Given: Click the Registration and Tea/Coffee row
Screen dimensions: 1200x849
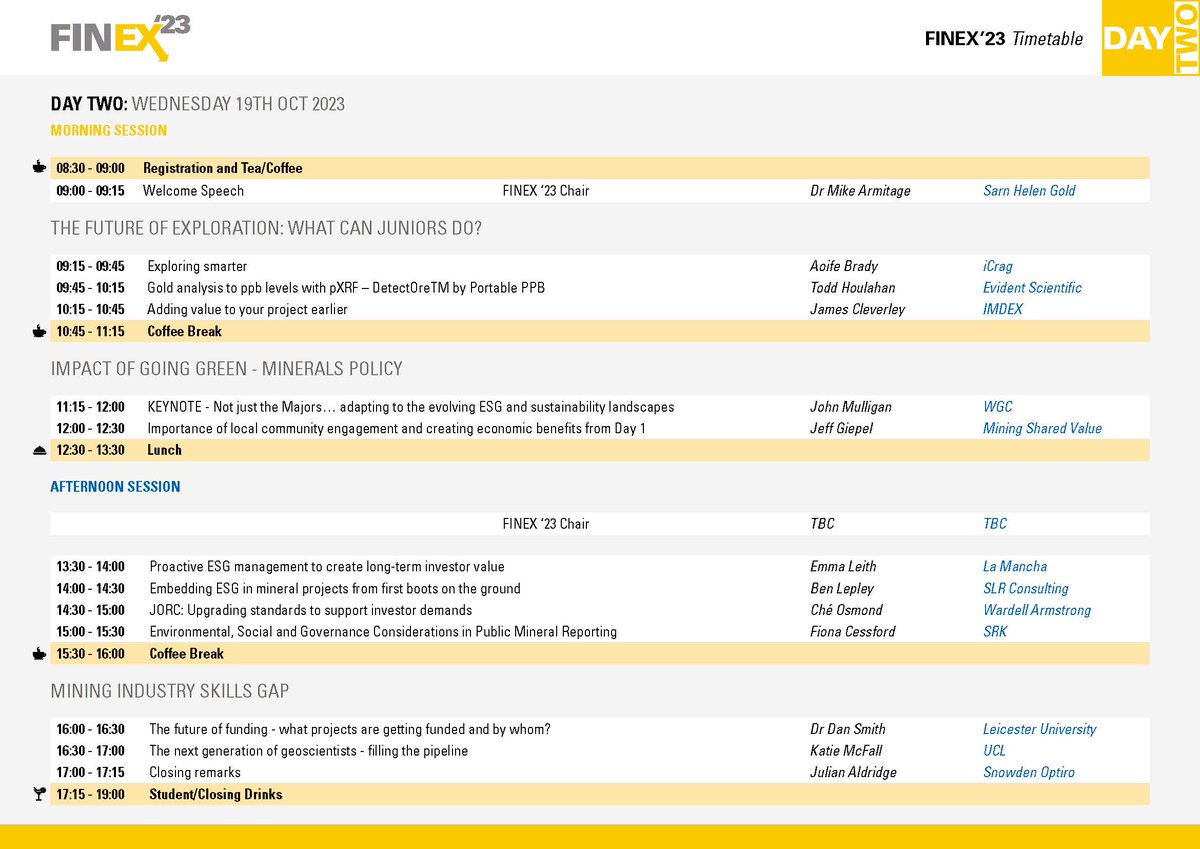Looking at the screenshot, I should (x=600, y=168).
